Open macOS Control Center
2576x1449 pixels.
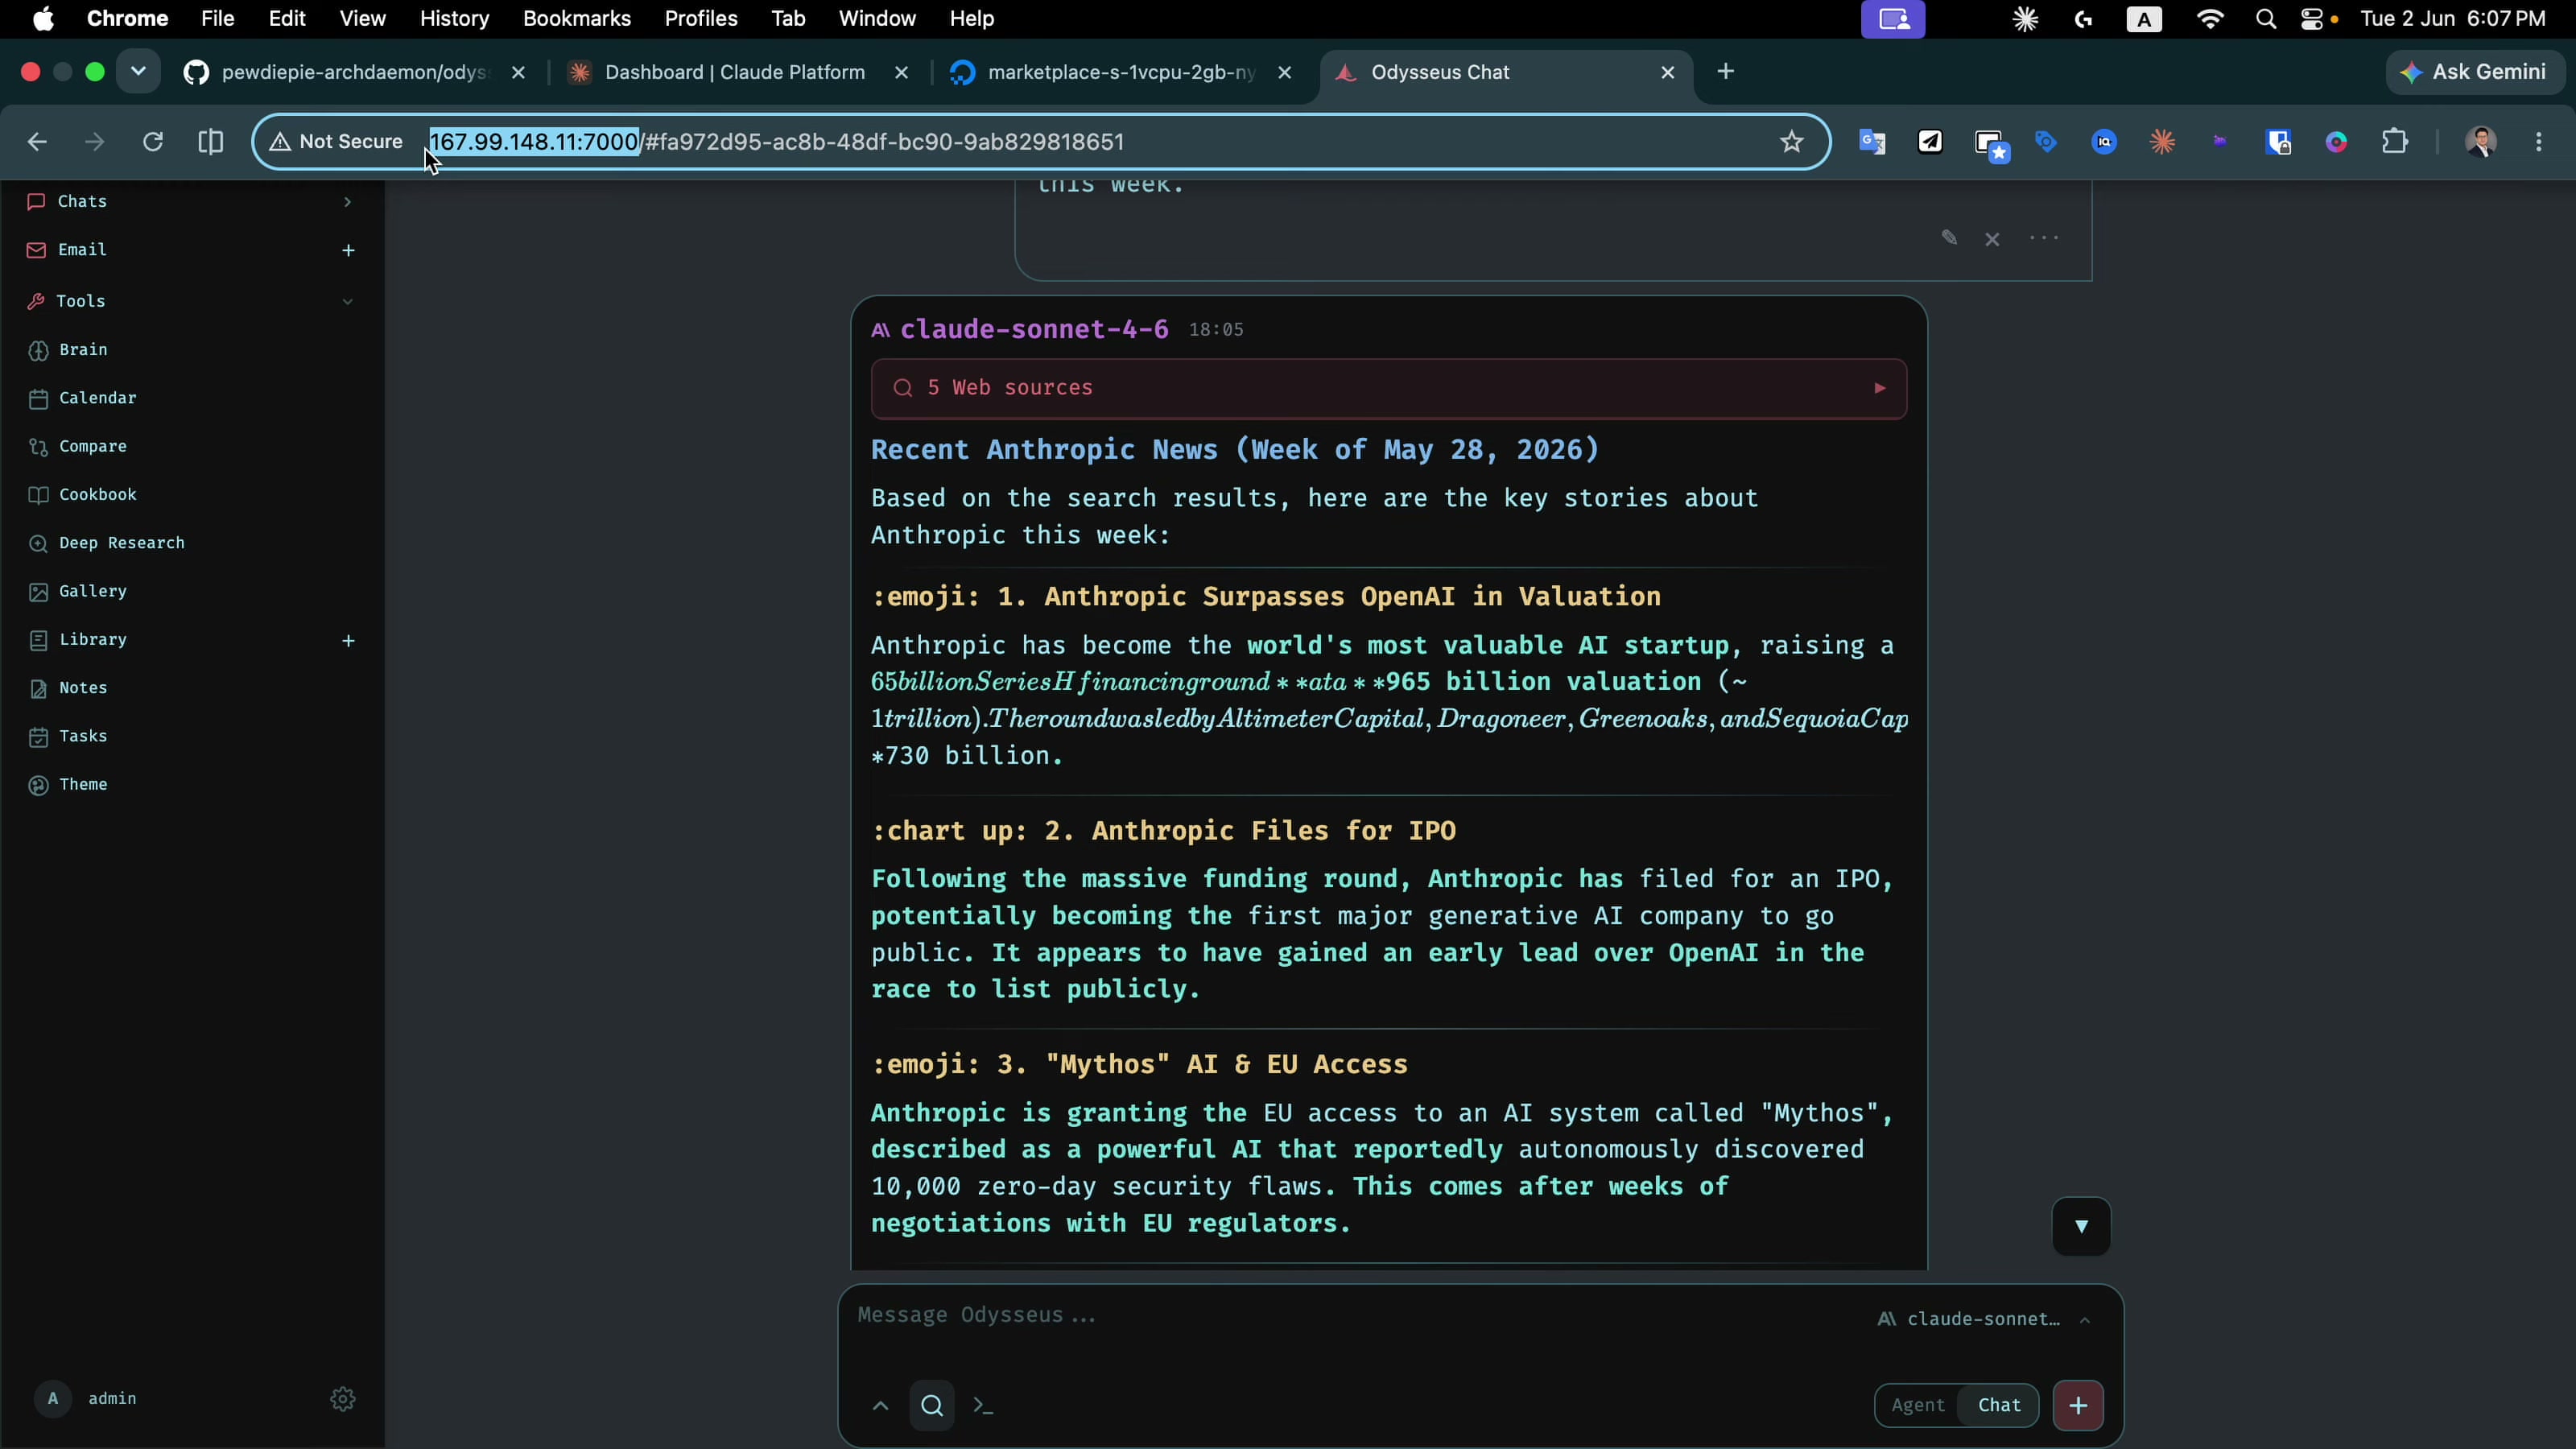coord(2312,19)
